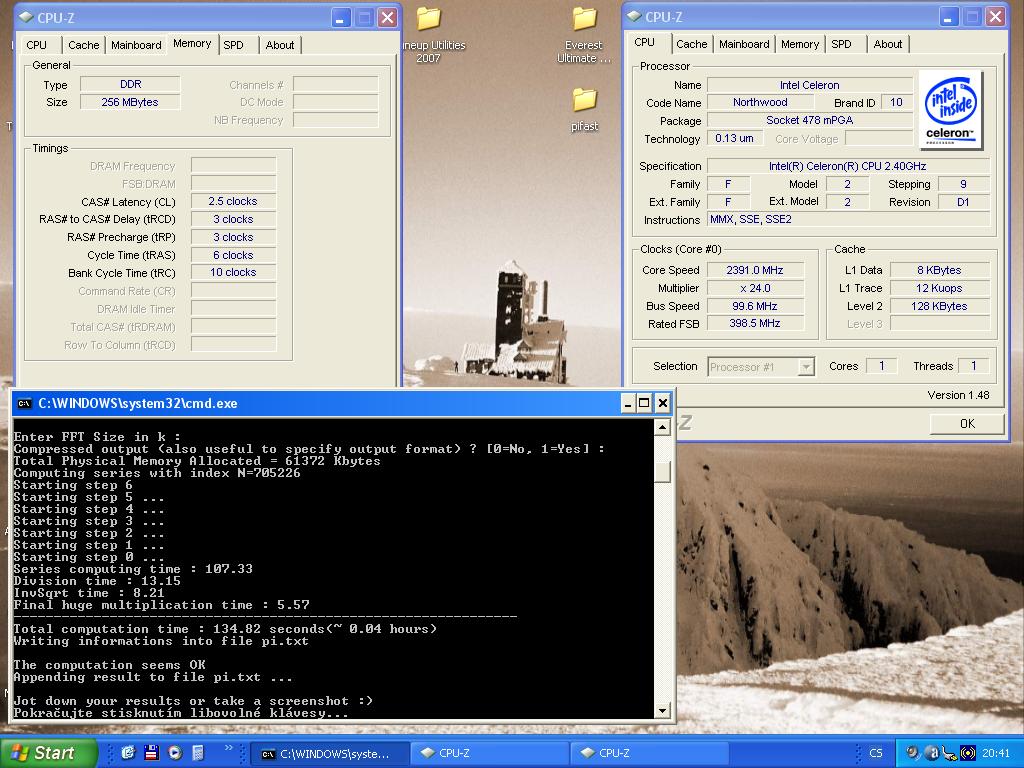This screenshot has height=768, width=1024.
Task: Launch the first quick launch browser icon
Action: pyautogui.click(x=128, y=753)
